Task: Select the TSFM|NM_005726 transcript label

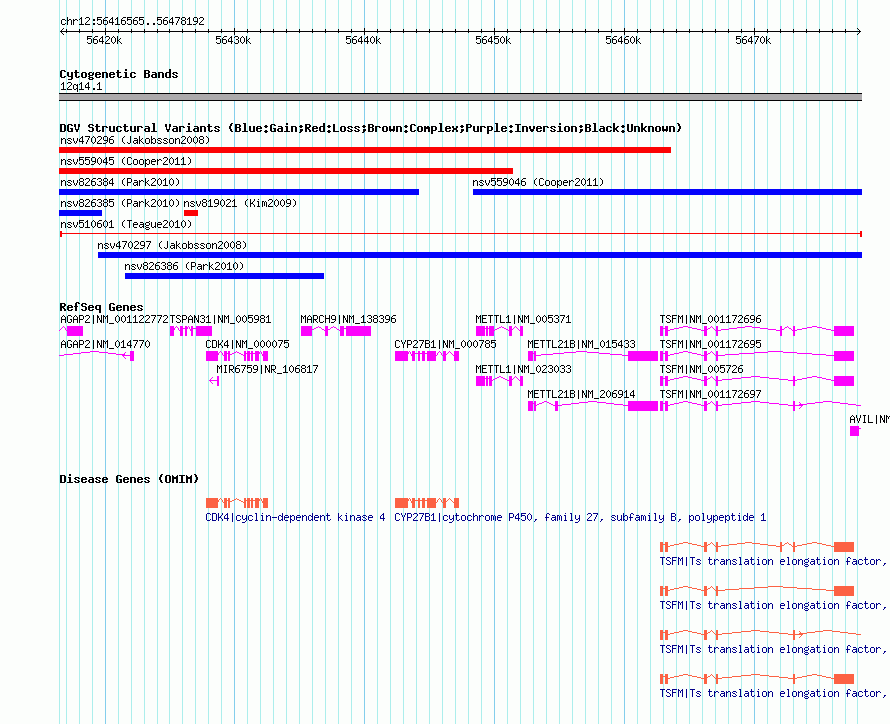Action: pyautogui.click(x=702, y=369)
